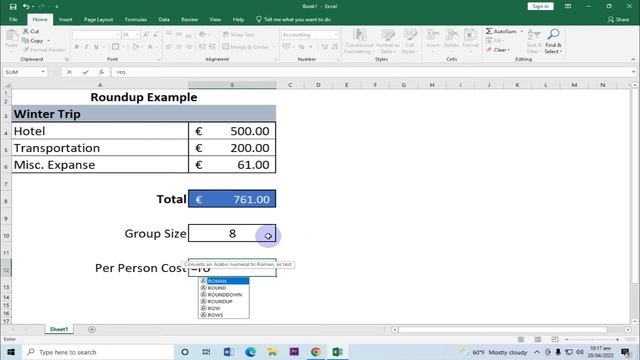Click the Insert cells icon
Viewport: 640px width, 360px height.
coord(433,35)
